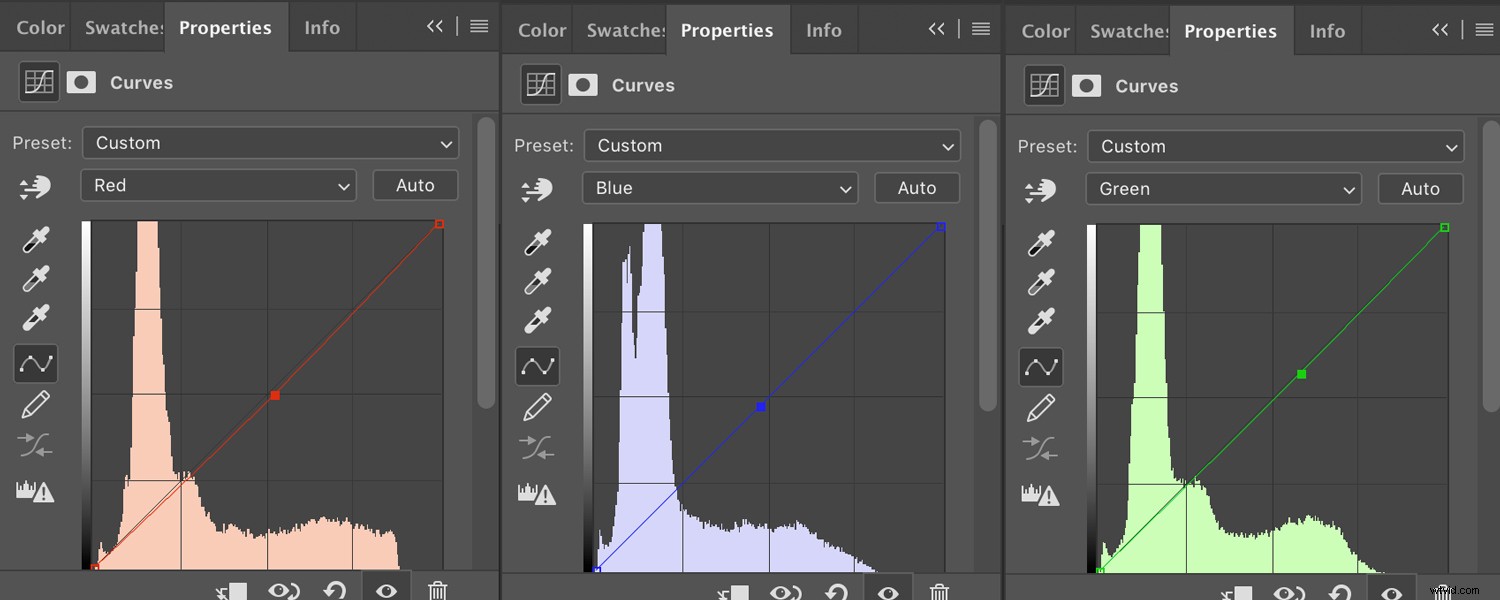This screenshot has width=1500, height=600.
Task: Click the clip-to-layer icon below the Red curve
Action: 230,590
